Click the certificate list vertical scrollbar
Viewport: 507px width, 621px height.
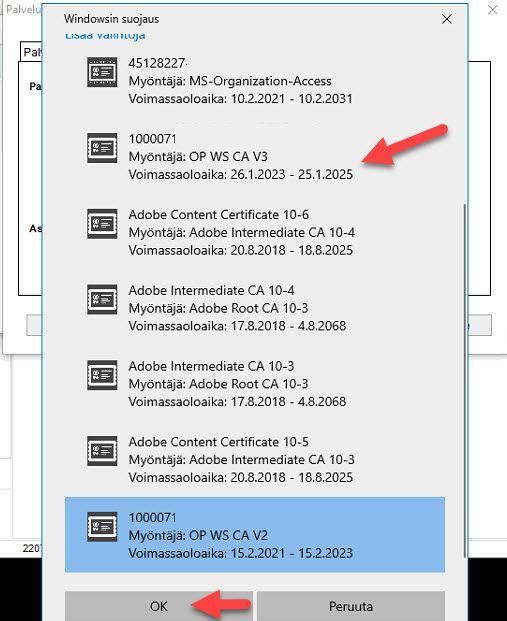[464, 380]
